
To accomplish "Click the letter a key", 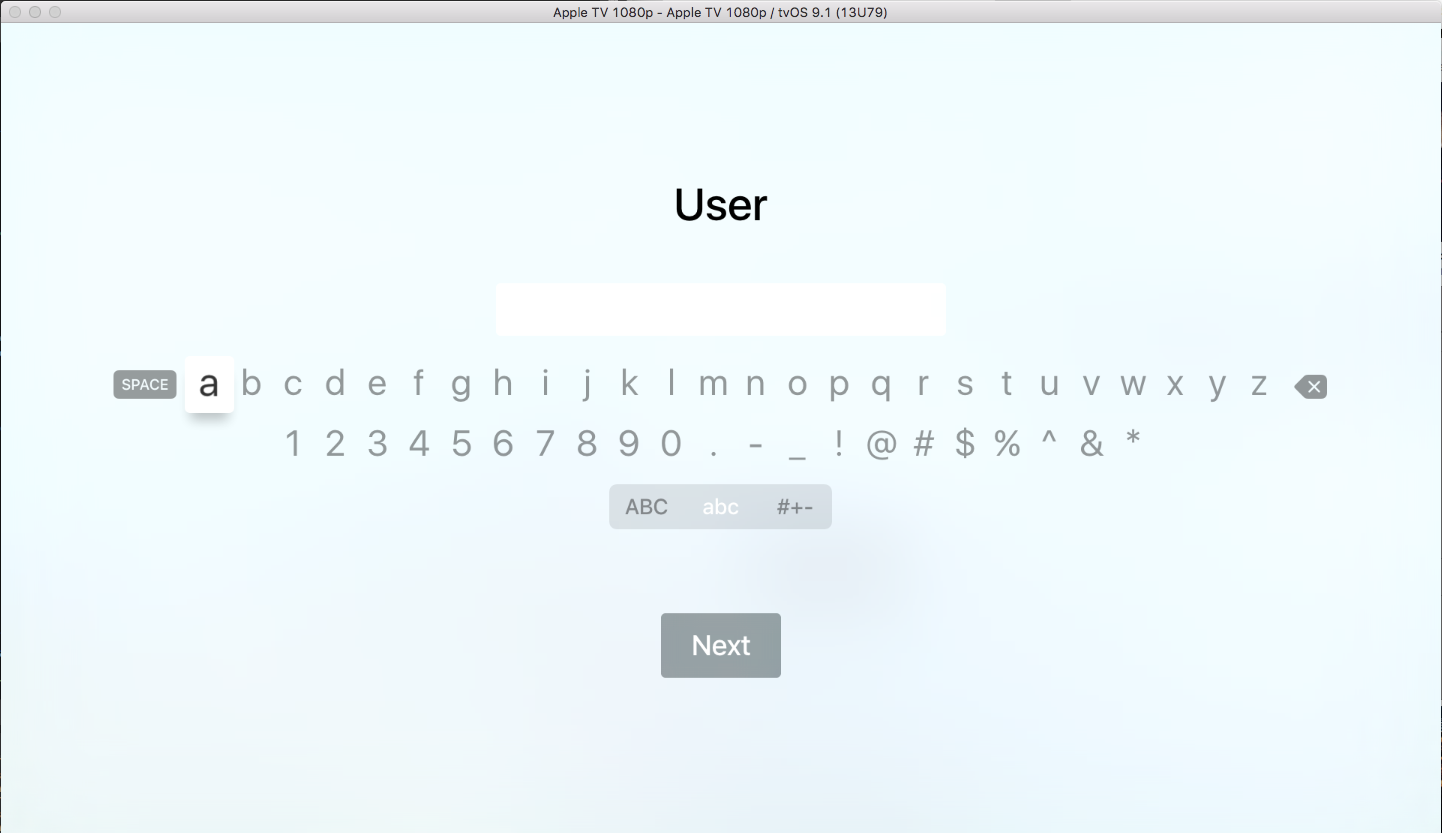I will [209, 383].
